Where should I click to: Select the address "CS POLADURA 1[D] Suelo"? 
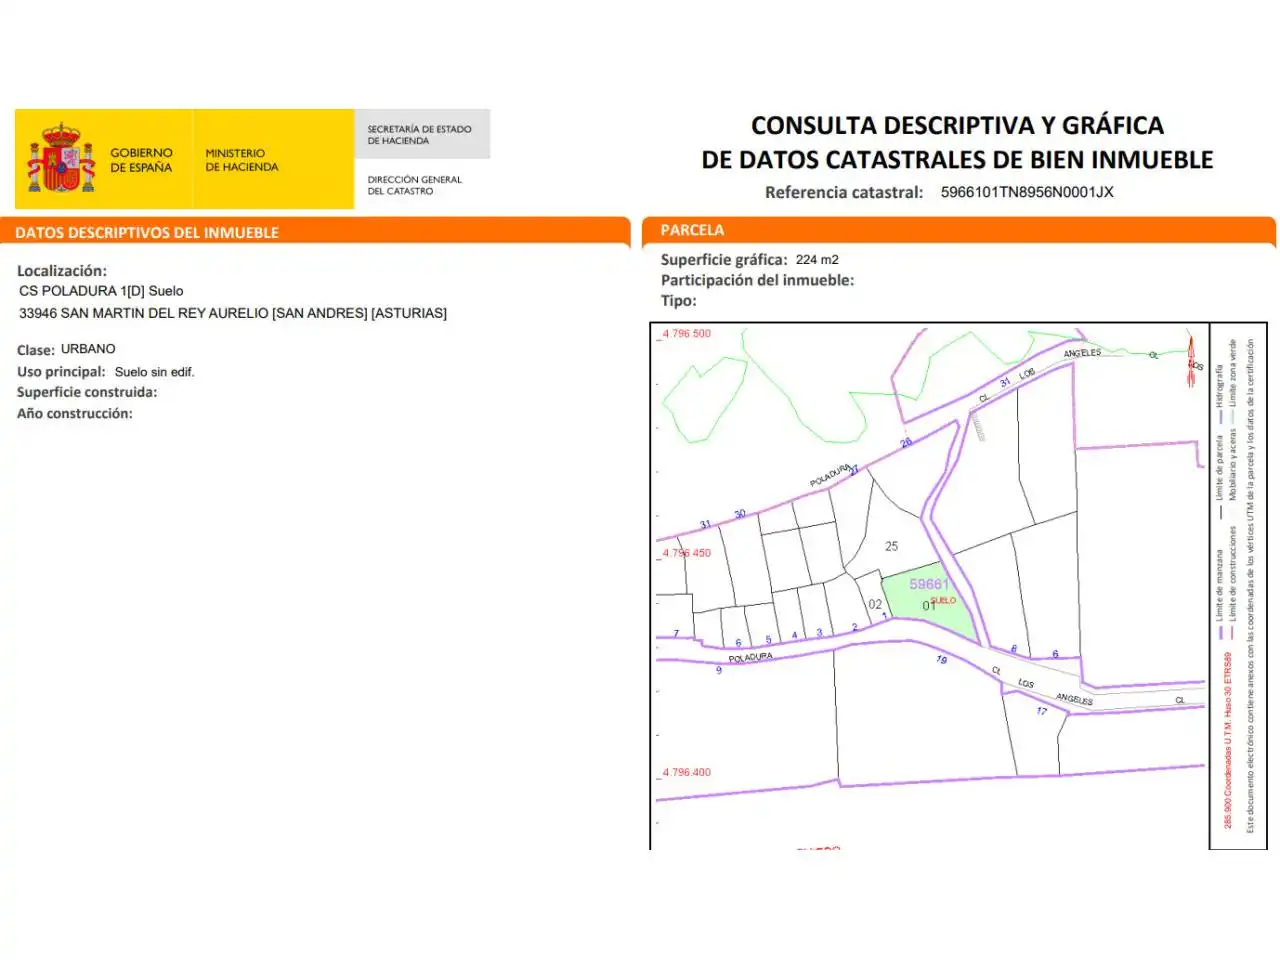click(x=101, y=291)
